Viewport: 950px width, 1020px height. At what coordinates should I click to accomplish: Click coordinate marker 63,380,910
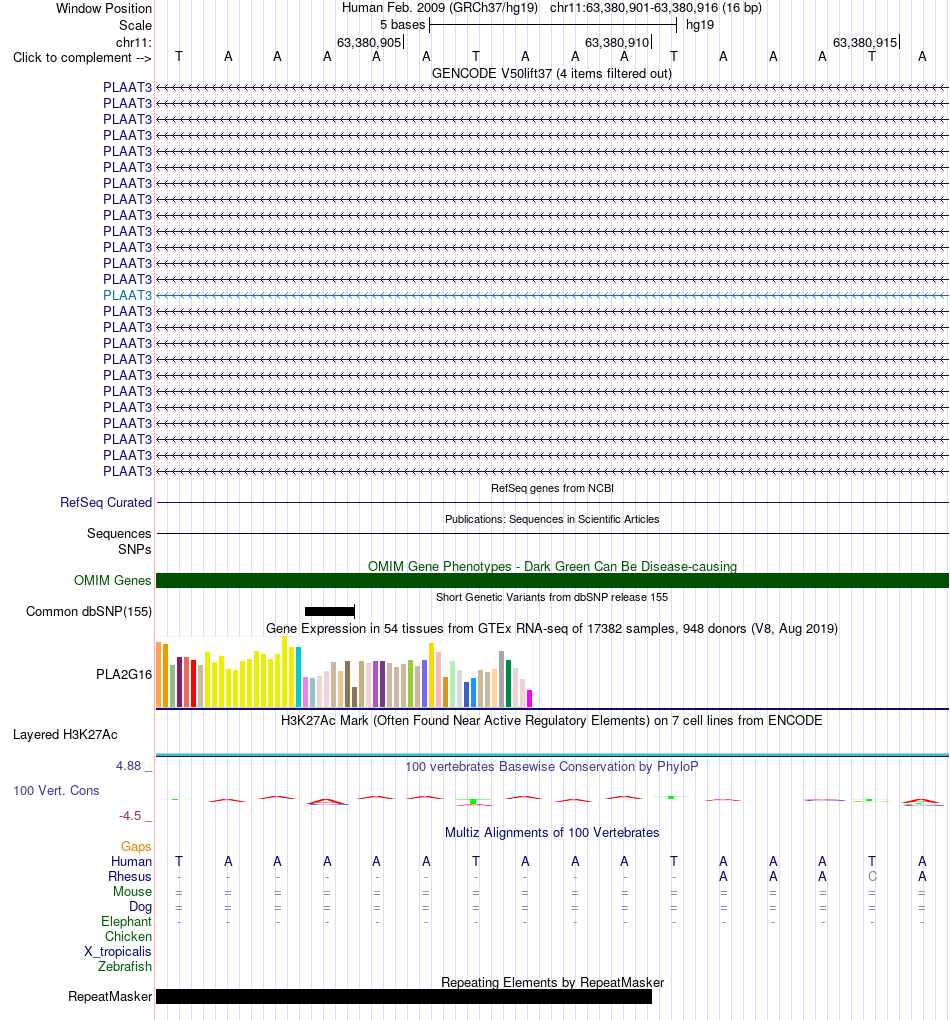click(617, 42)
